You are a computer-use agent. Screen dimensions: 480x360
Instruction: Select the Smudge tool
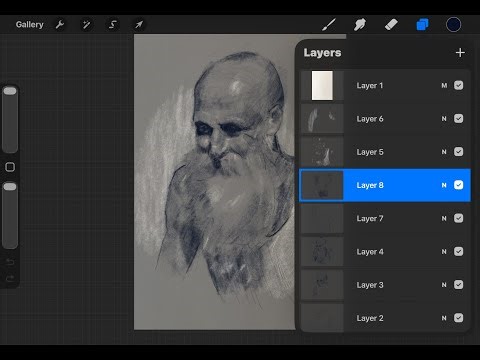pyautogui.click(x=360, y=24)
